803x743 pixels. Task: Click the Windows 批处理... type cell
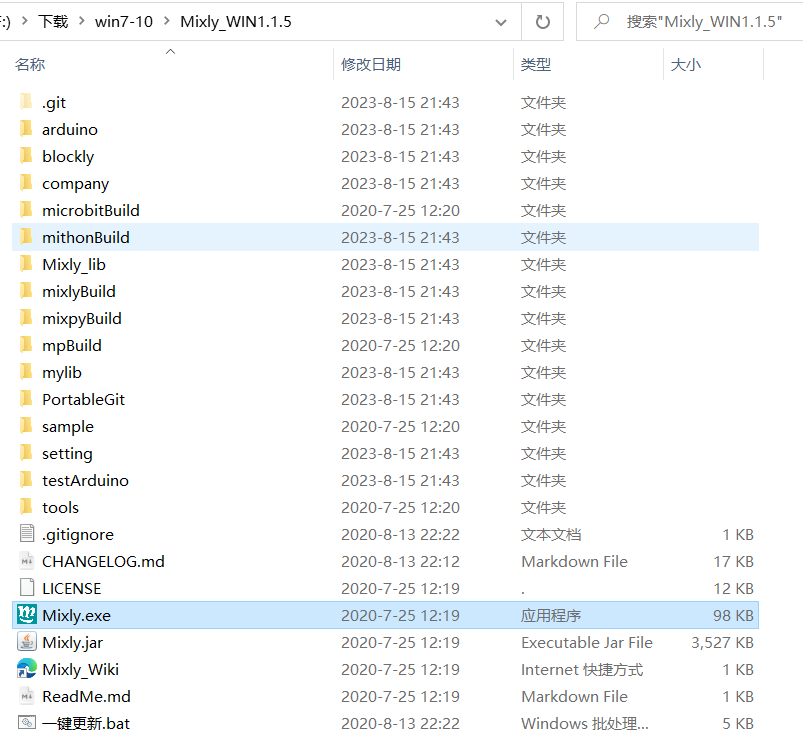pyautogui.click(x=585, y=723)
